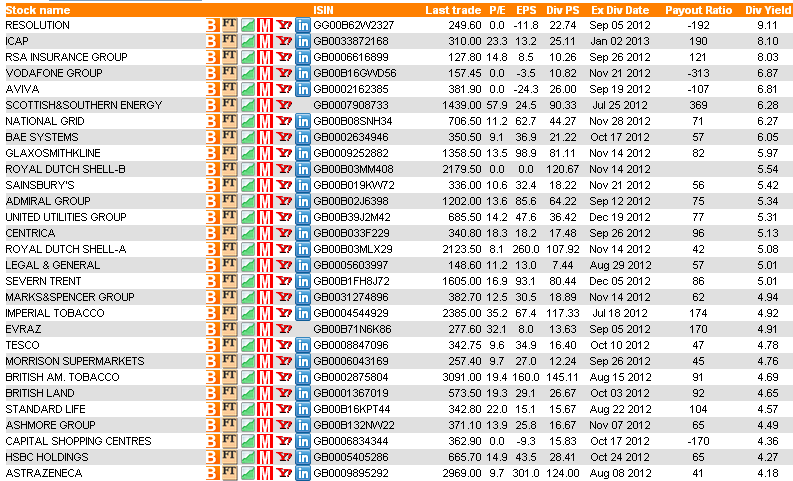The width and height of the screenshot is (793, 481).
Task: Select TESCO stock name
Action: [x=22, y=345]
